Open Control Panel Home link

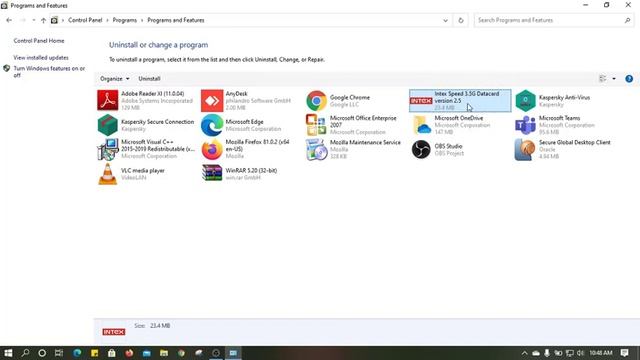coord(39,41)
